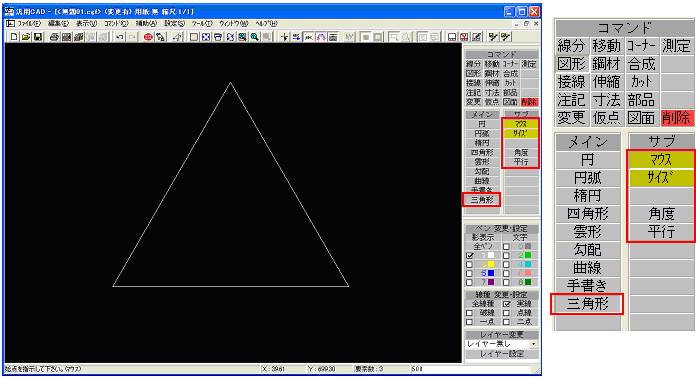Click the crosshair point icon in the toolbar

pos(285,37)
